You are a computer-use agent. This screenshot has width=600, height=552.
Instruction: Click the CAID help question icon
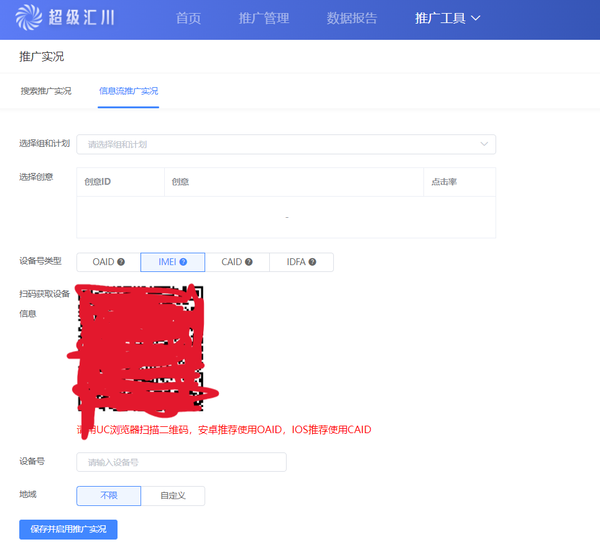click(x=249, y=262)
